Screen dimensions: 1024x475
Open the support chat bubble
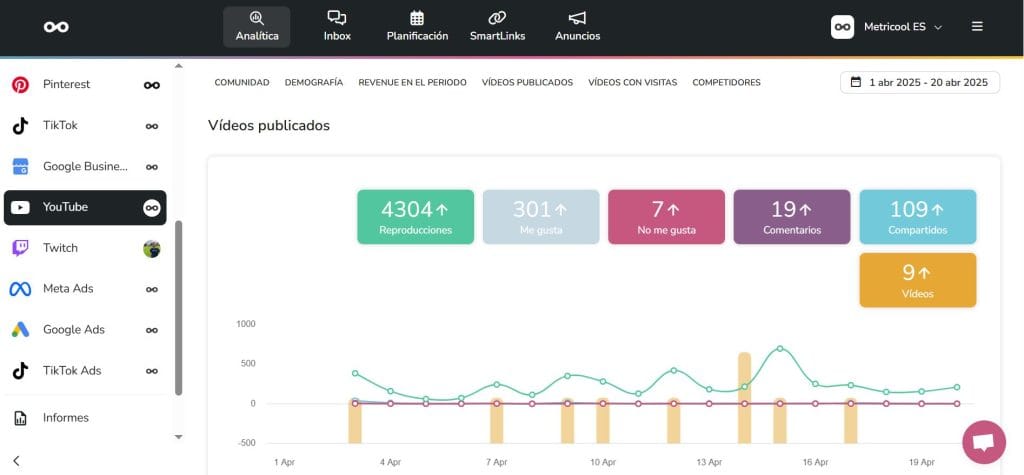(983, 442)
